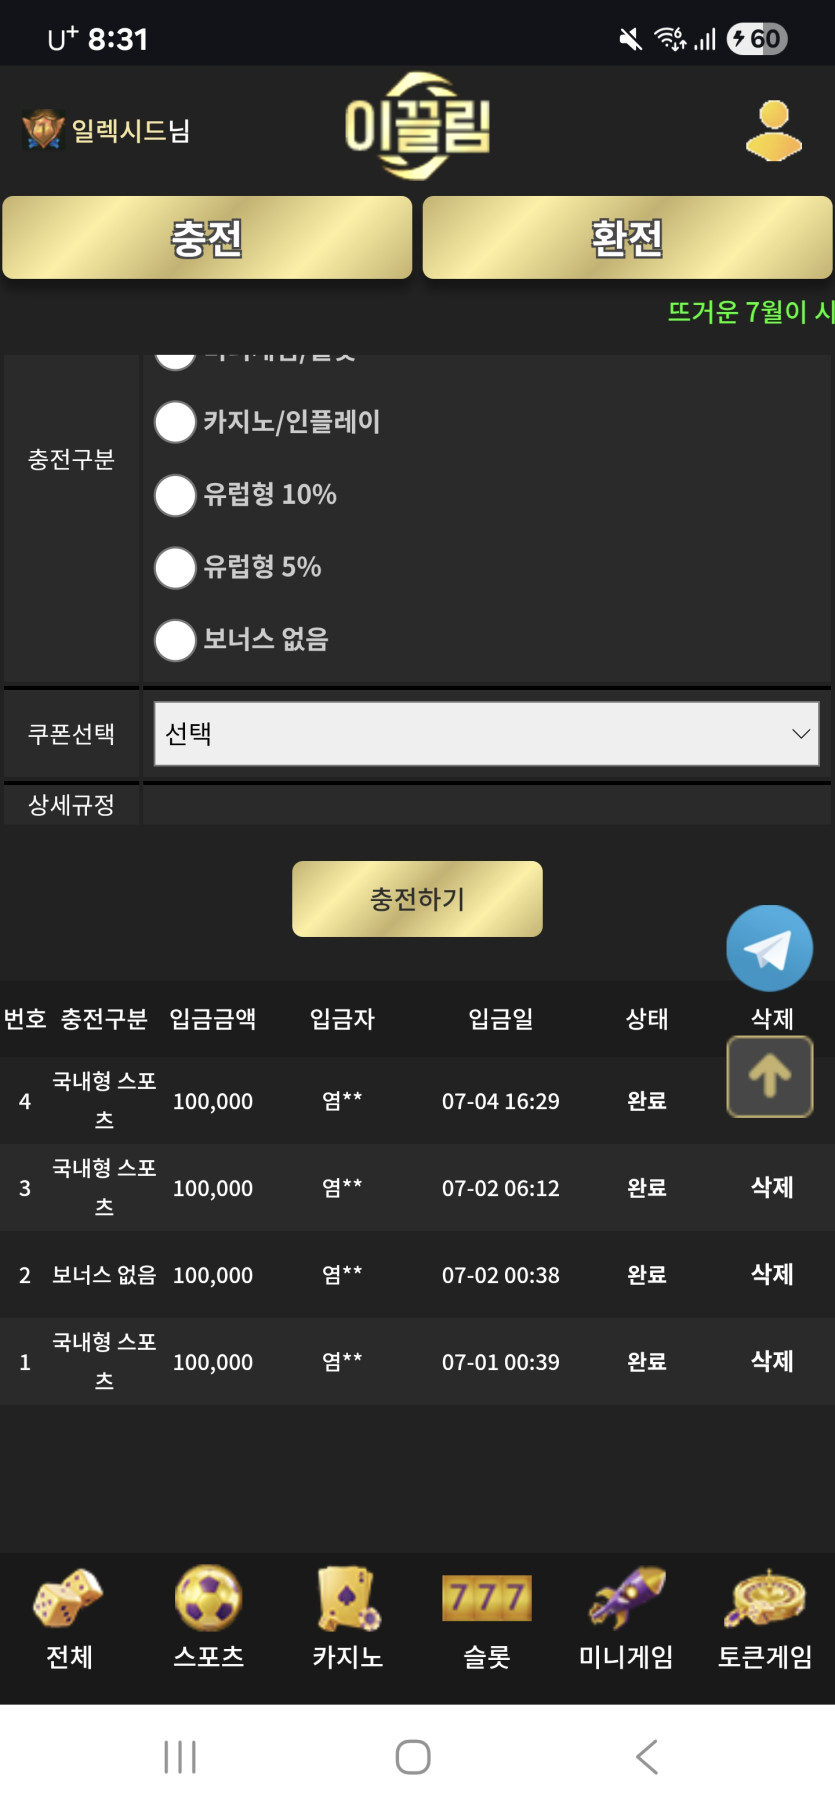Select 보너스 없음 radio option

pyautogui.click(x=175, y=640)
